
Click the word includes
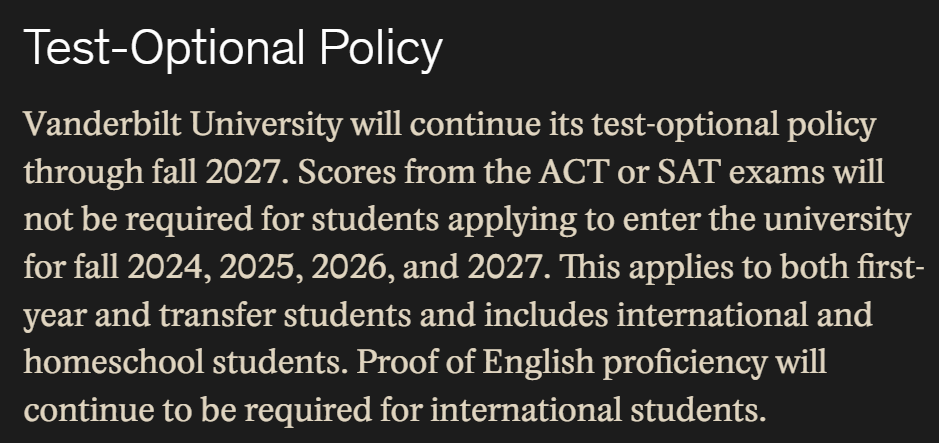[x=546, y=315]
